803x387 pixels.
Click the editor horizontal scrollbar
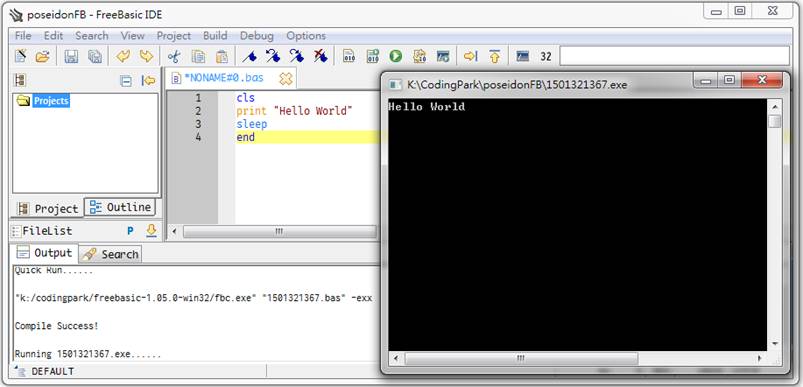pos(279,231)
